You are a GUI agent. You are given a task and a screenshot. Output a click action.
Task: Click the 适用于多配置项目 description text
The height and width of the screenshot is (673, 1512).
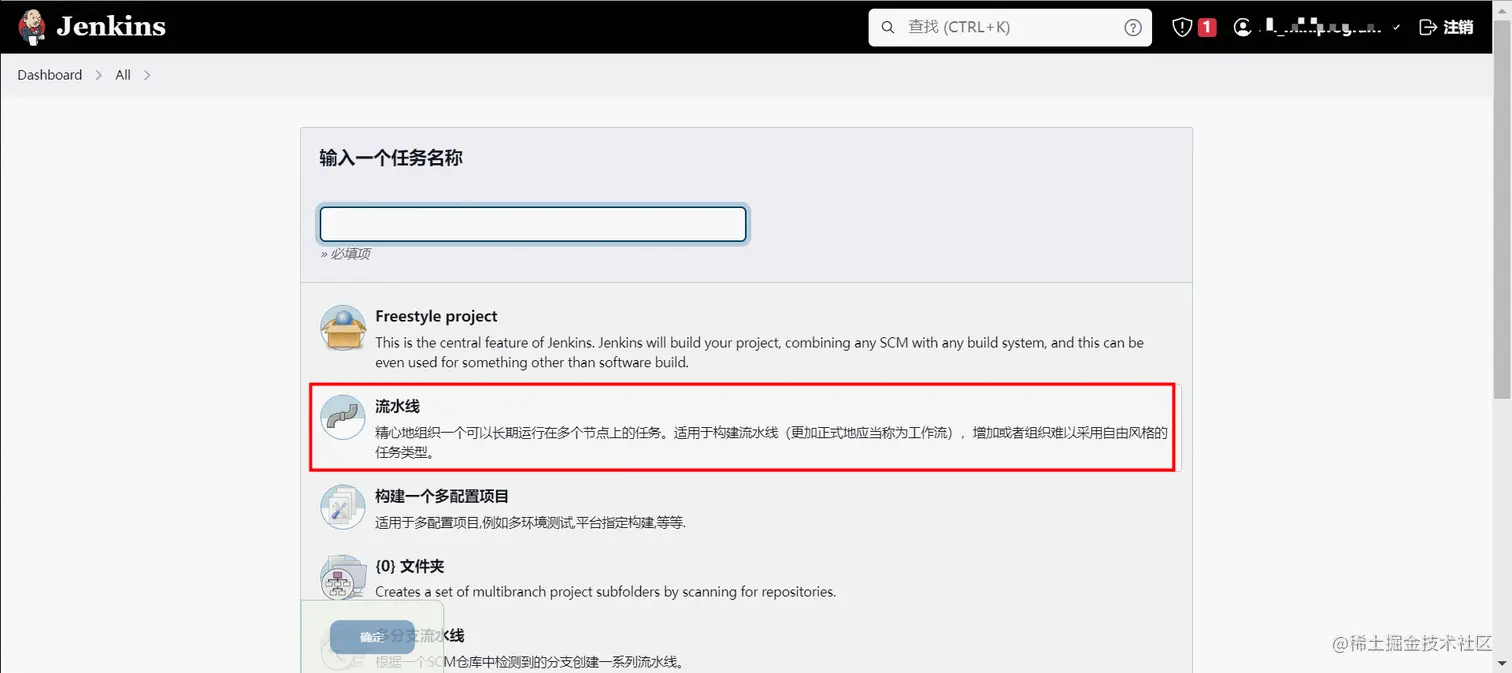coord(530,522)
